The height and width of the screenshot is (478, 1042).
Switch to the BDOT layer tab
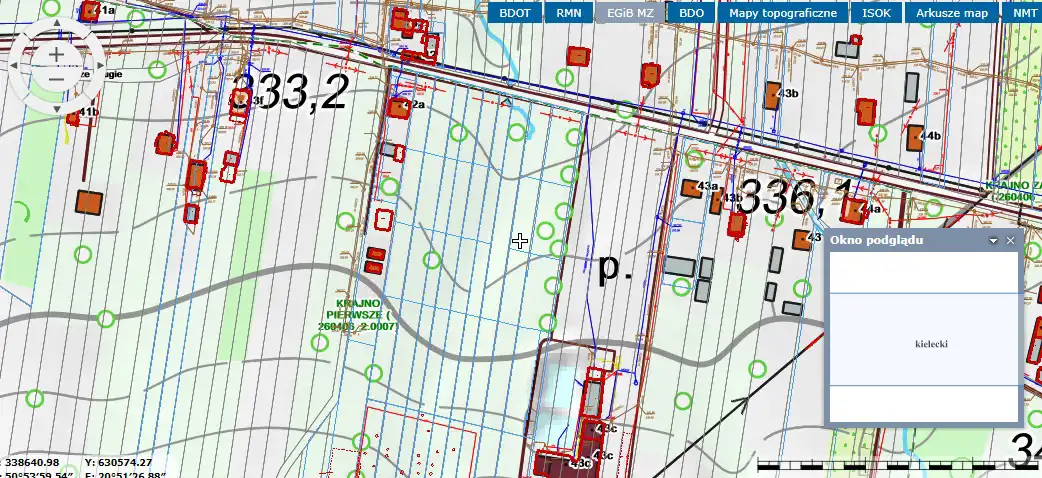pos(515,13)
